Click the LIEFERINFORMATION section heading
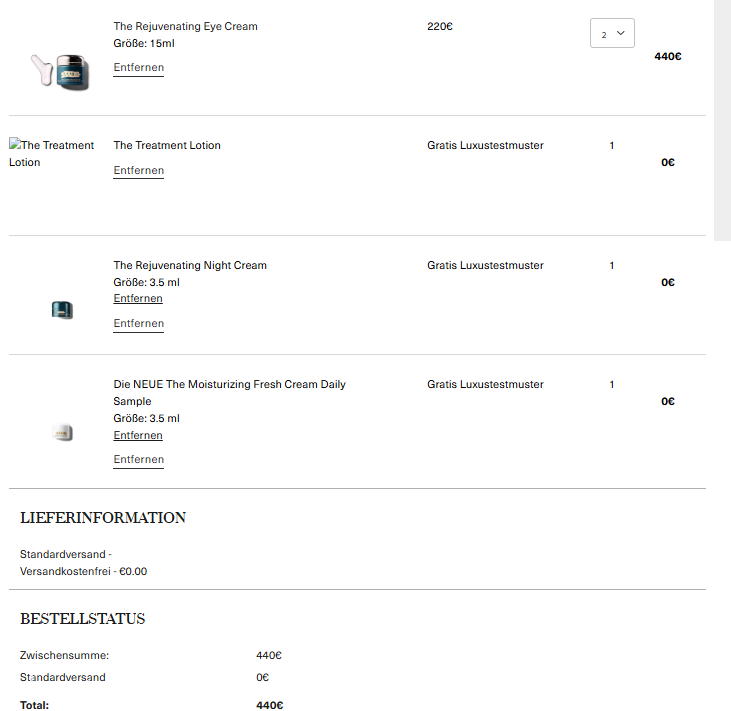731x711 pixels. pos(103,518)
